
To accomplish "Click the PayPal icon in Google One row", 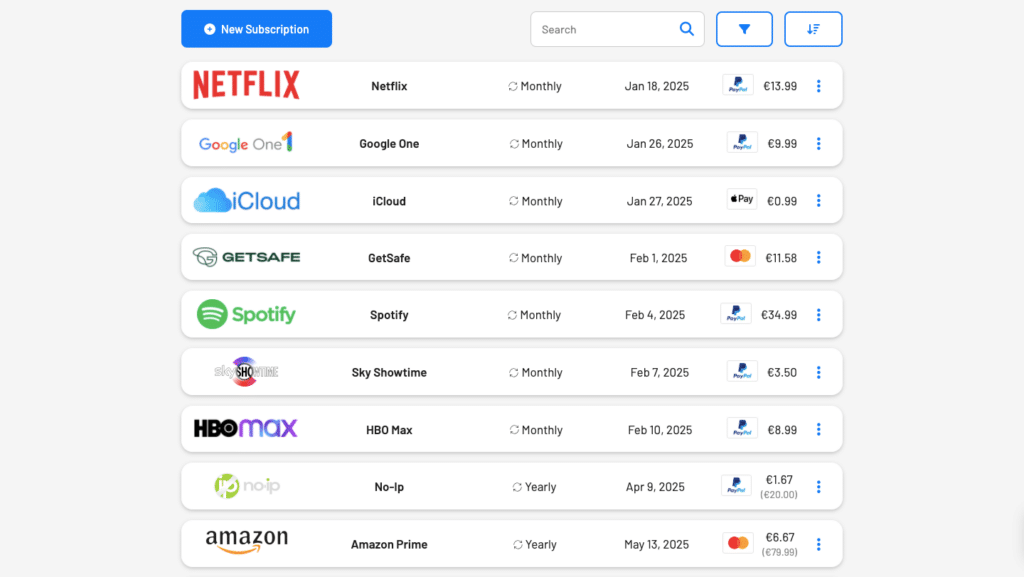I will pyautogui.click(x=742, y=142).
